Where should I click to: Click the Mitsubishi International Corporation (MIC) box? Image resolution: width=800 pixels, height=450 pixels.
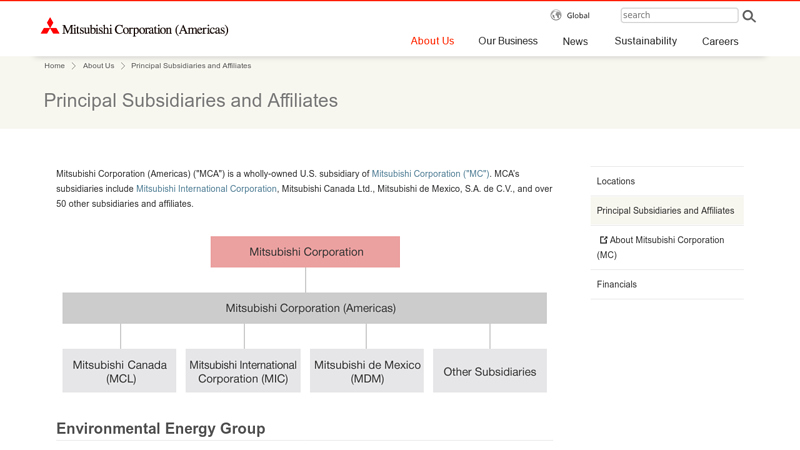coord(243,371)
